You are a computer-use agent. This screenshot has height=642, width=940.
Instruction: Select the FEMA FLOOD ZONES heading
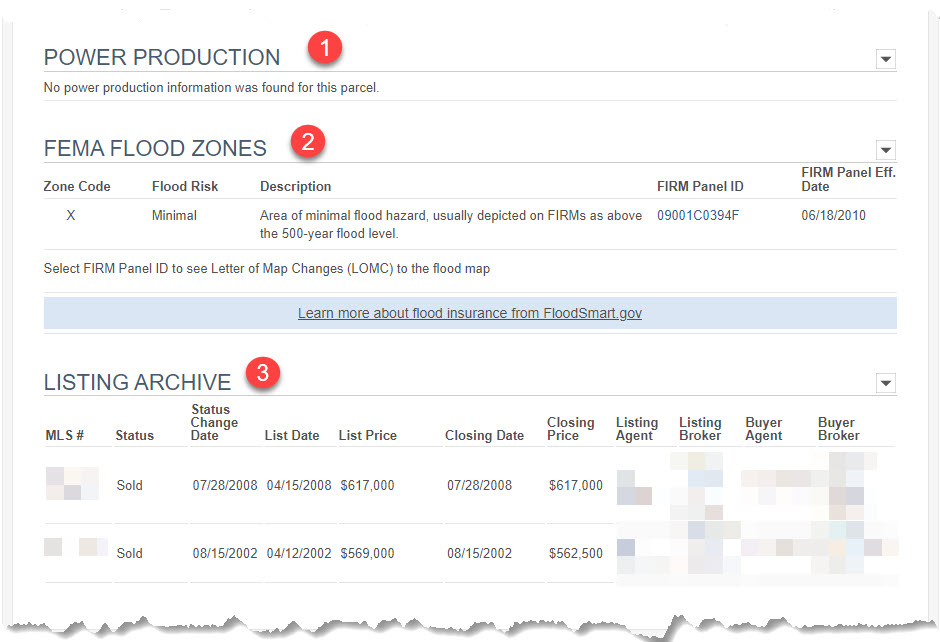[x=155, y=148]
